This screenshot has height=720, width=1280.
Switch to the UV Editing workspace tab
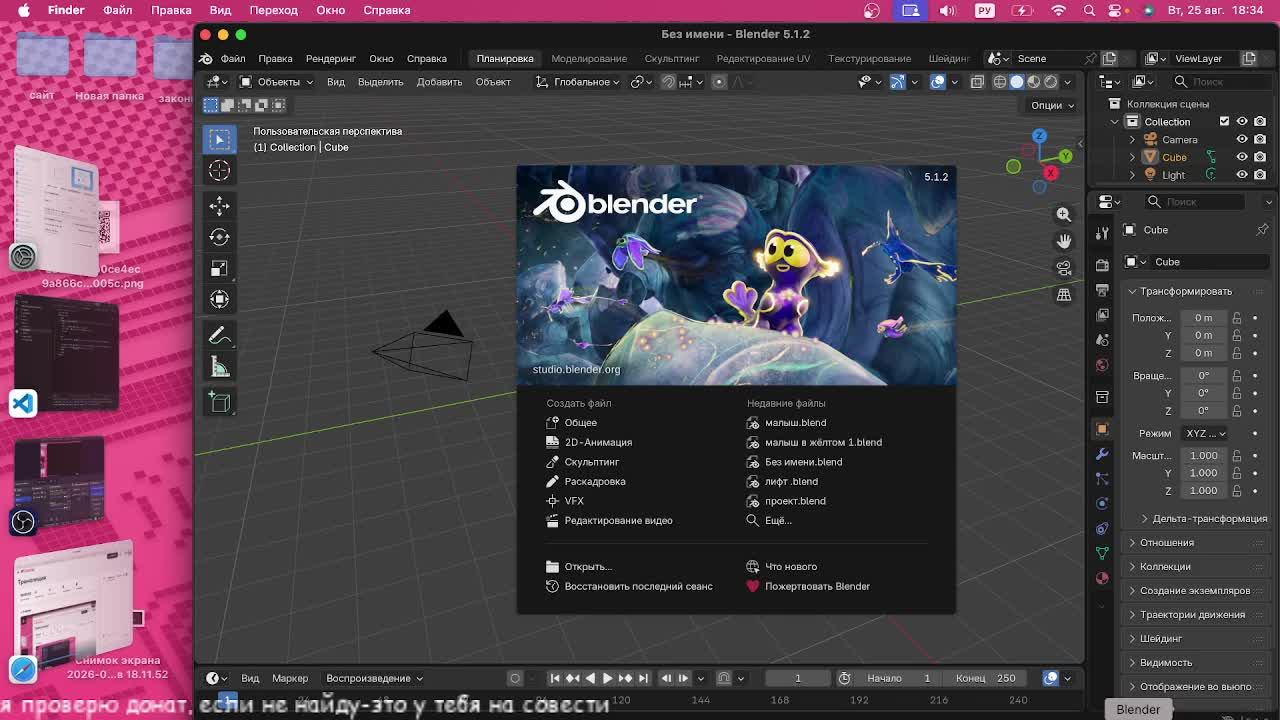pos(763,58)
